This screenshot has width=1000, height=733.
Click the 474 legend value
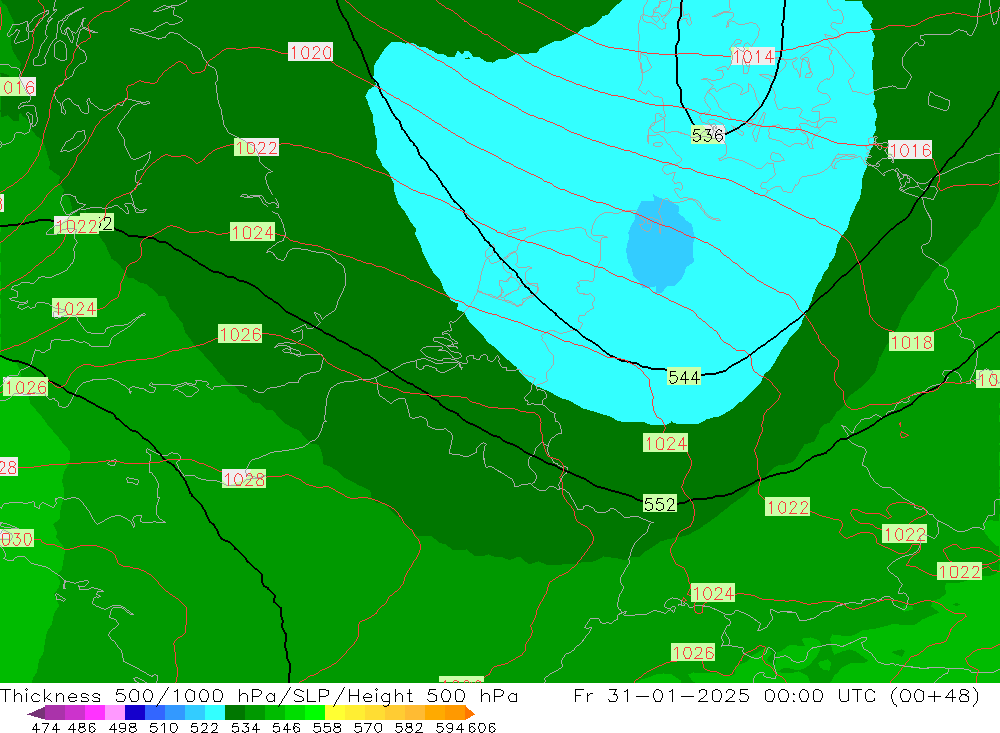click(46, 727)
